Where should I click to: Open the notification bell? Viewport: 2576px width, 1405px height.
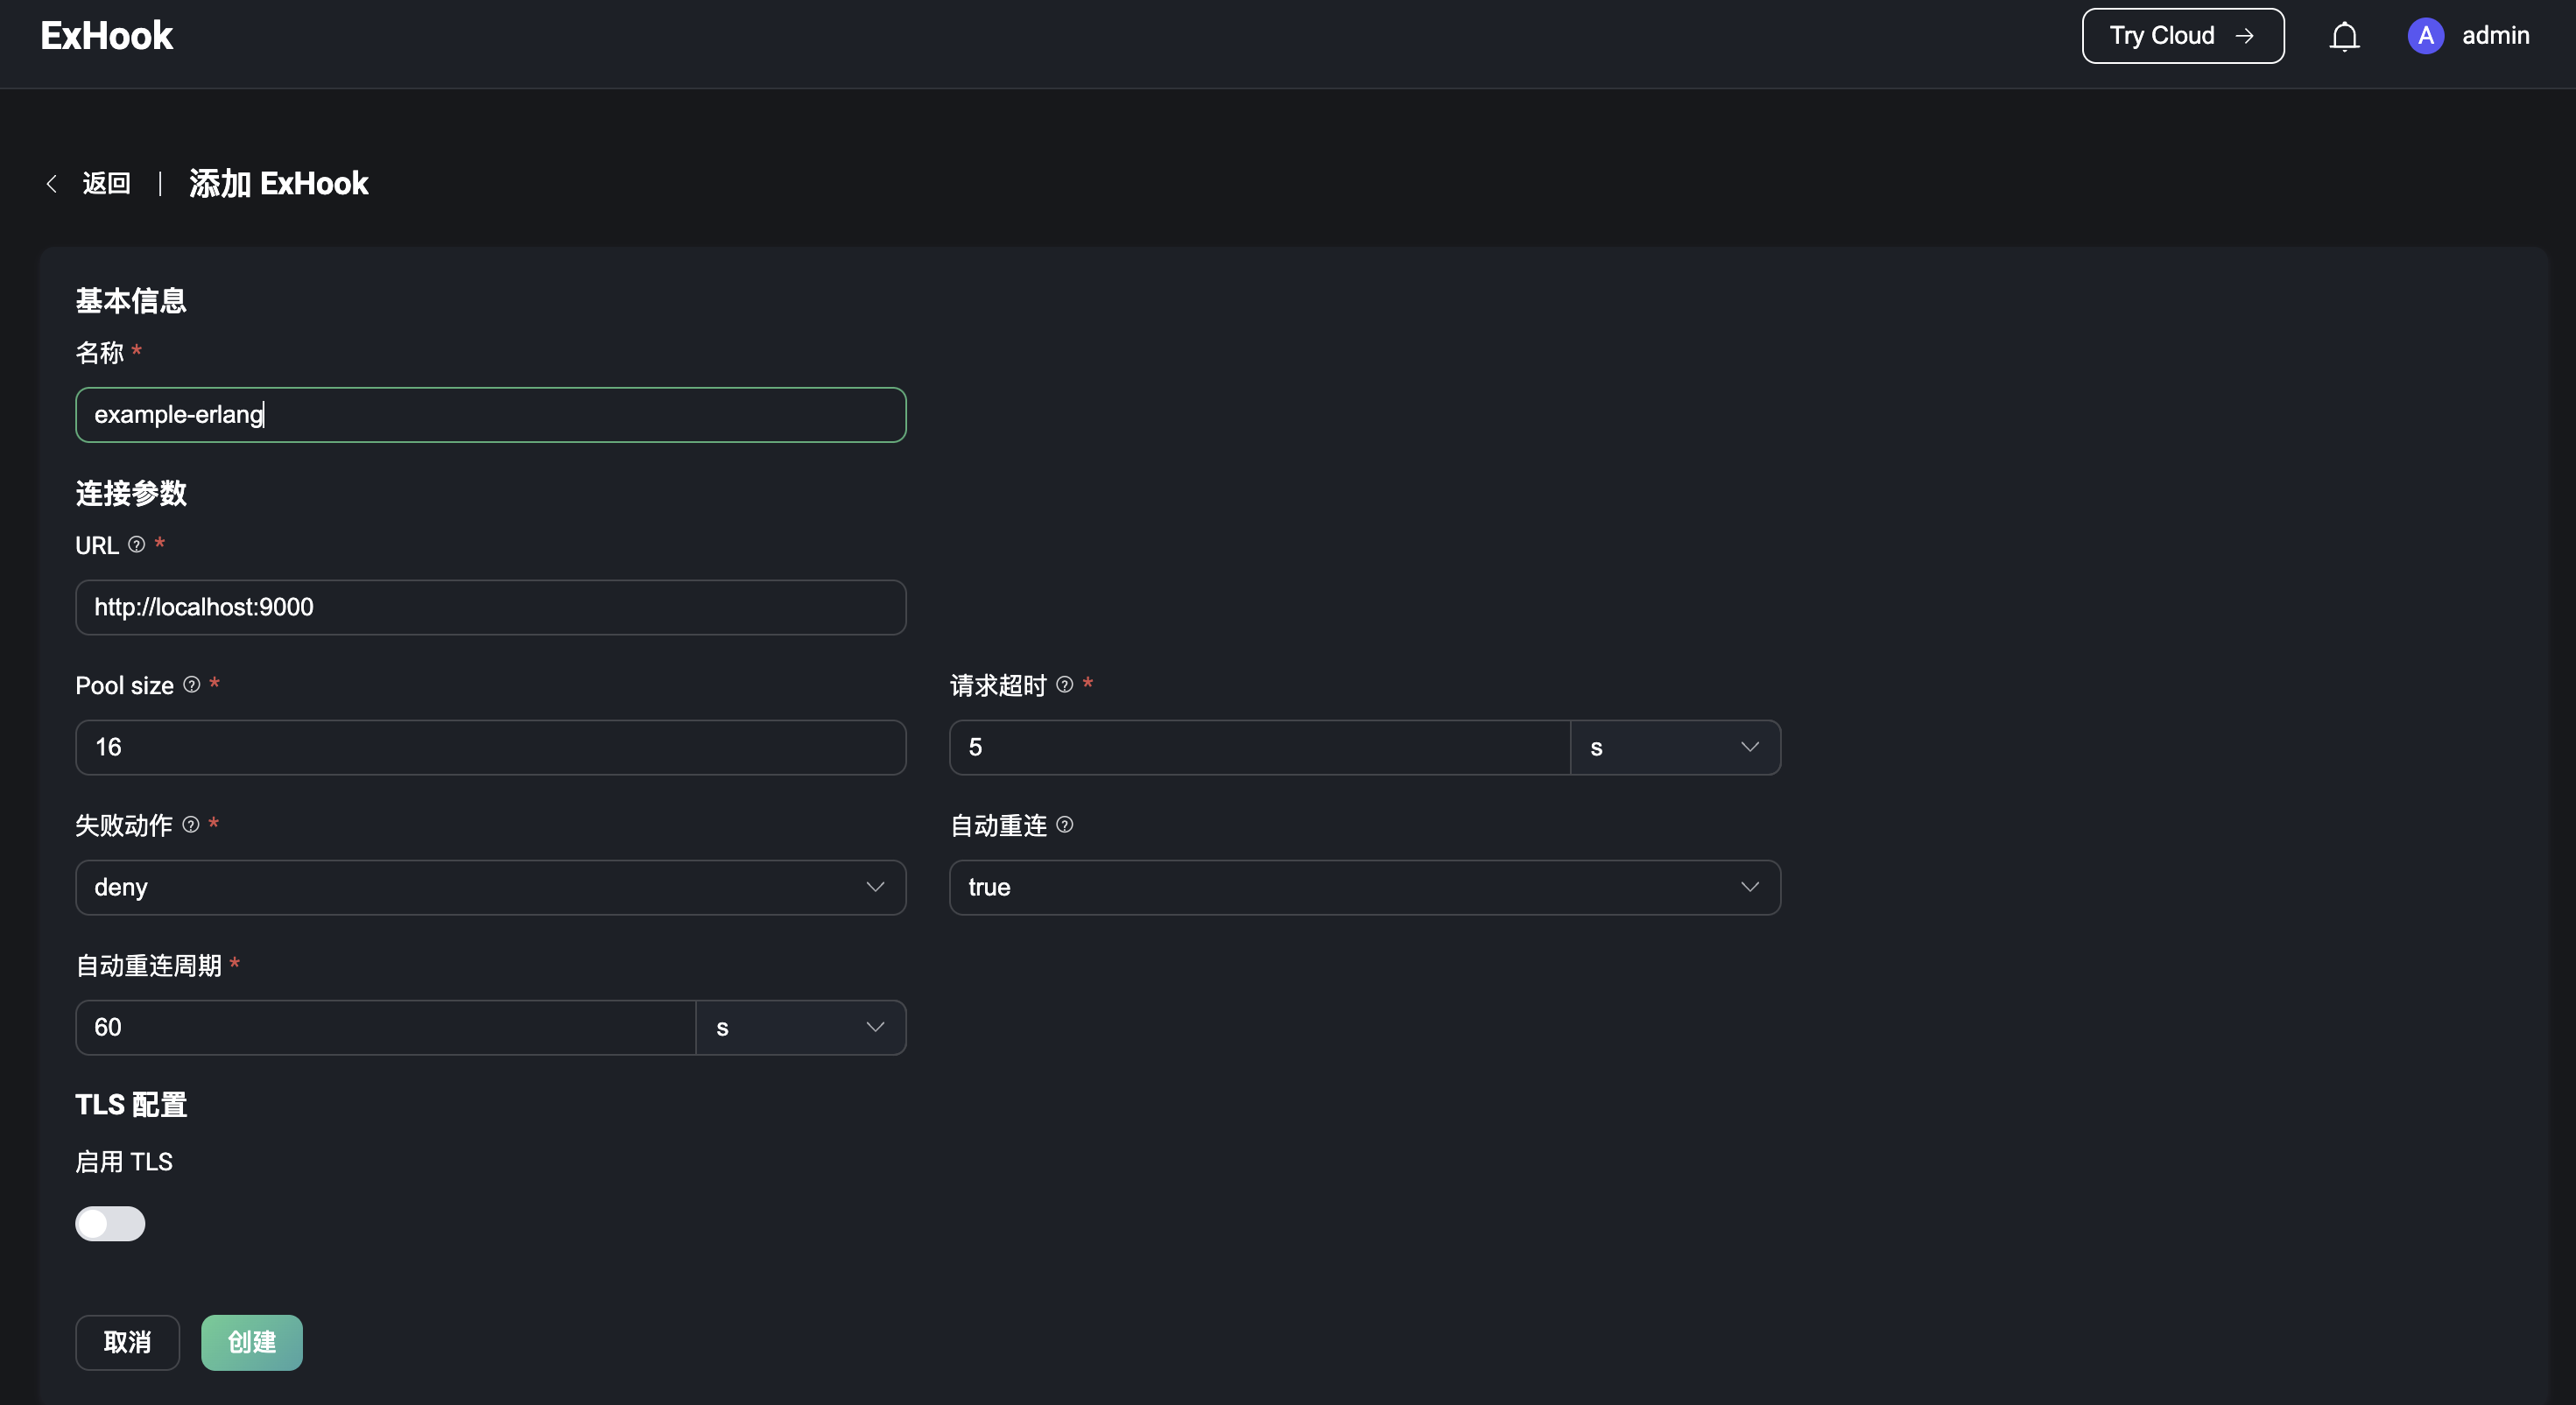(2344, 35)
